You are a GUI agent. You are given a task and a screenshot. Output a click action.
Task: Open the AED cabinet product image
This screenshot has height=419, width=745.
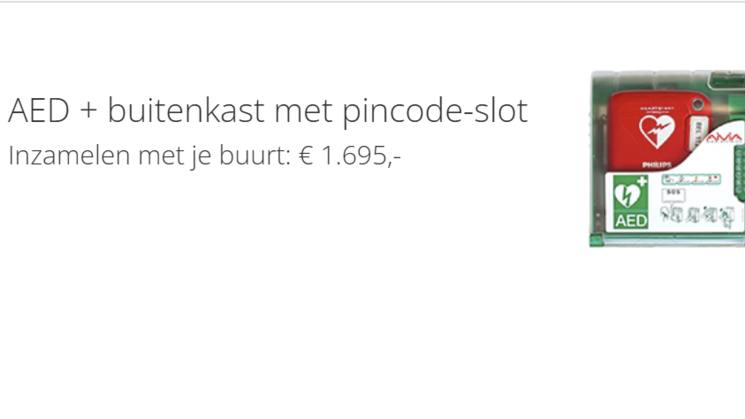(x=667, y=158)
